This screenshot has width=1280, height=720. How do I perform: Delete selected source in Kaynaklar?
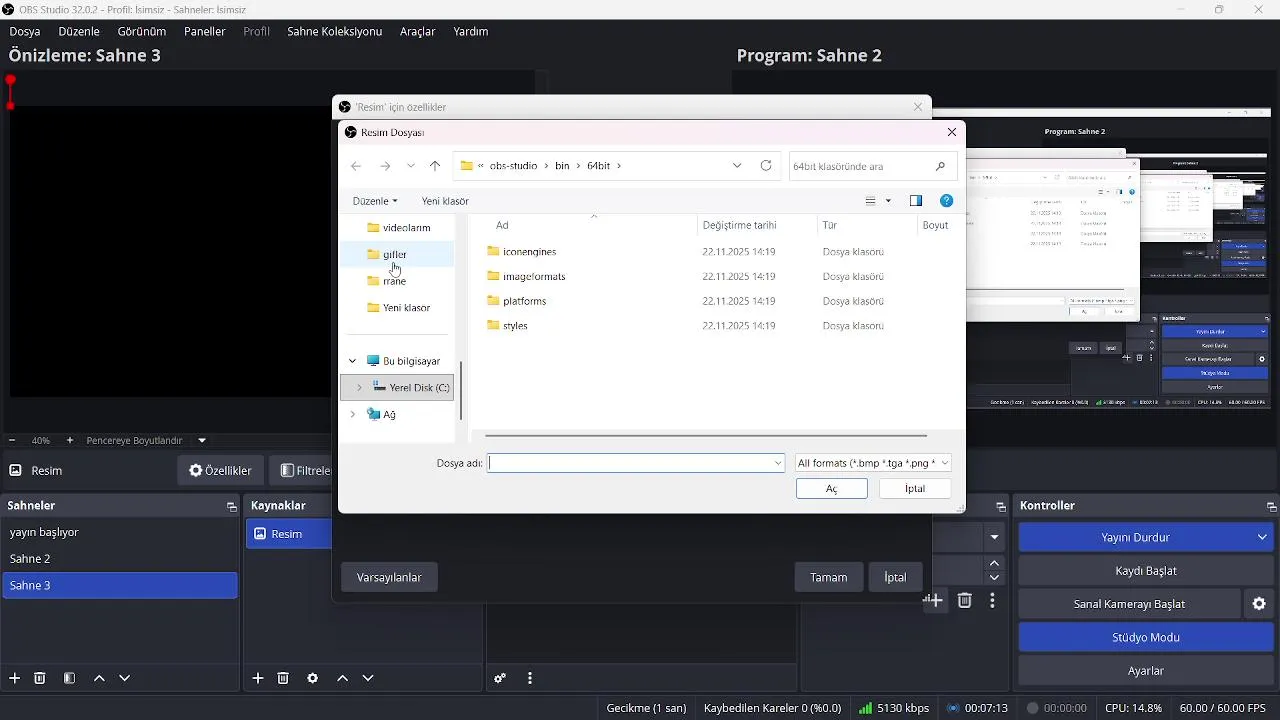[x=283, y=678]
